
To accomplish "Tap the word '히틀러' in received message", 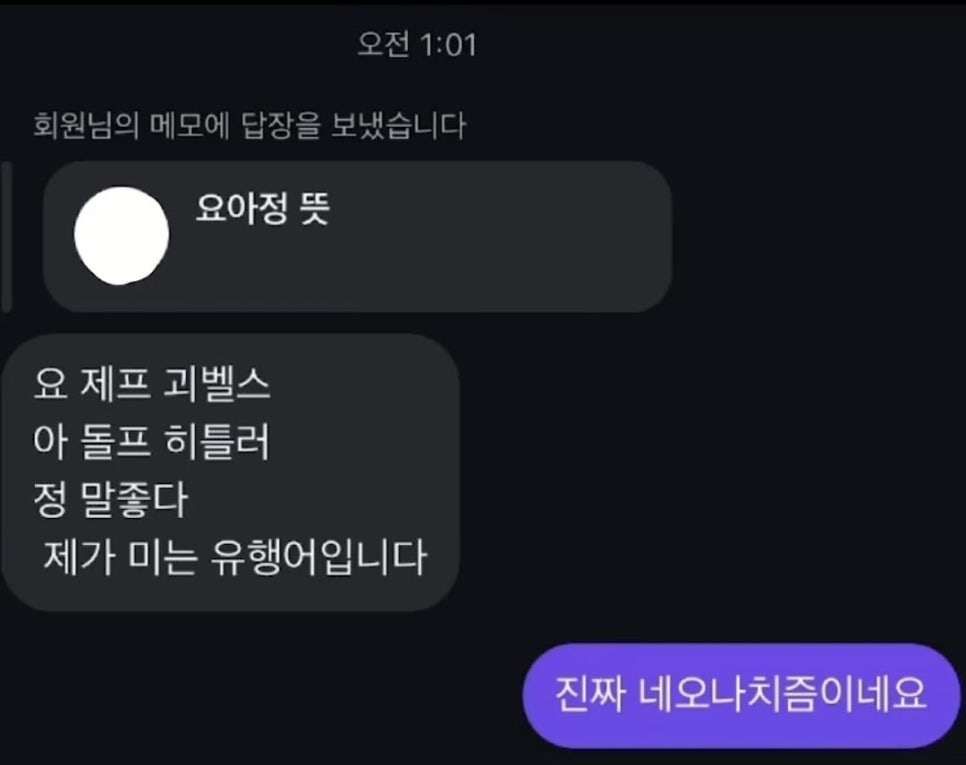I will pos(217,442).
